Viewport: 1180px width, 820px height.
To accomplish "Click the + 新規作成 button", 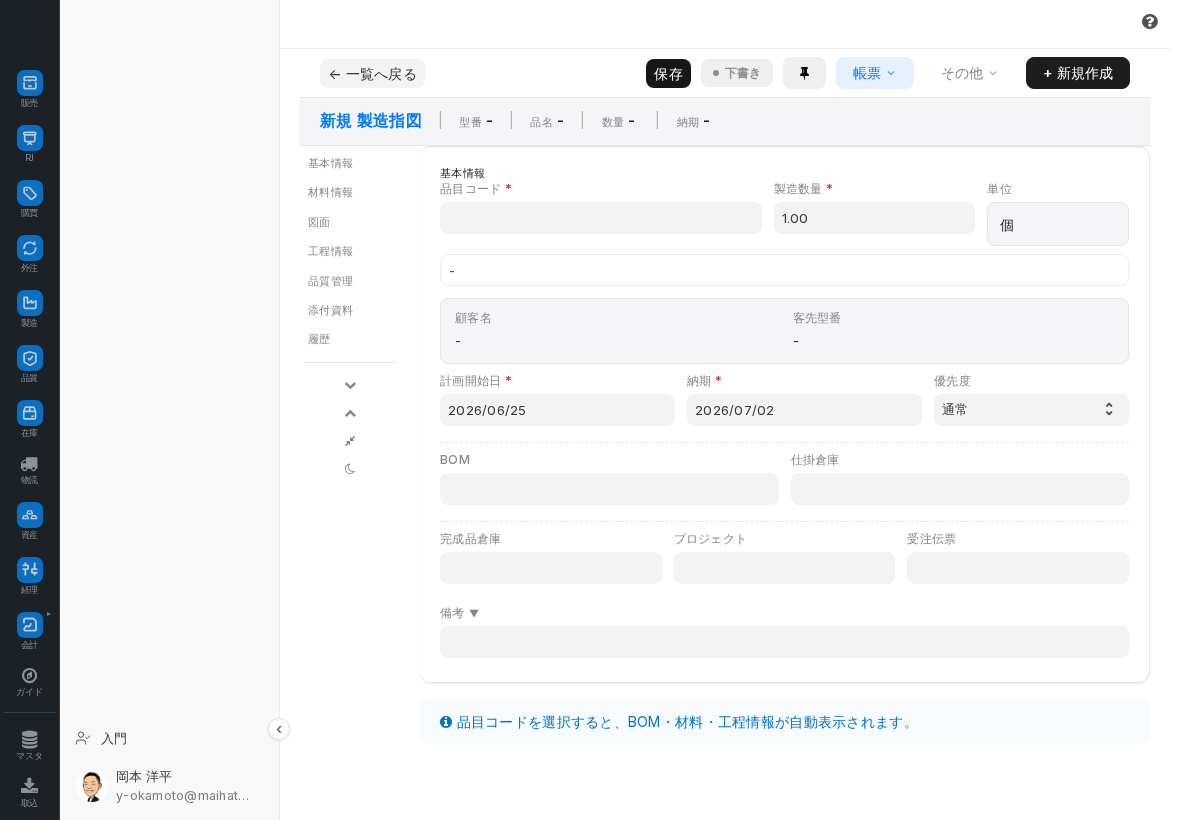I will pyautogui.click(x=1078, y=73).
